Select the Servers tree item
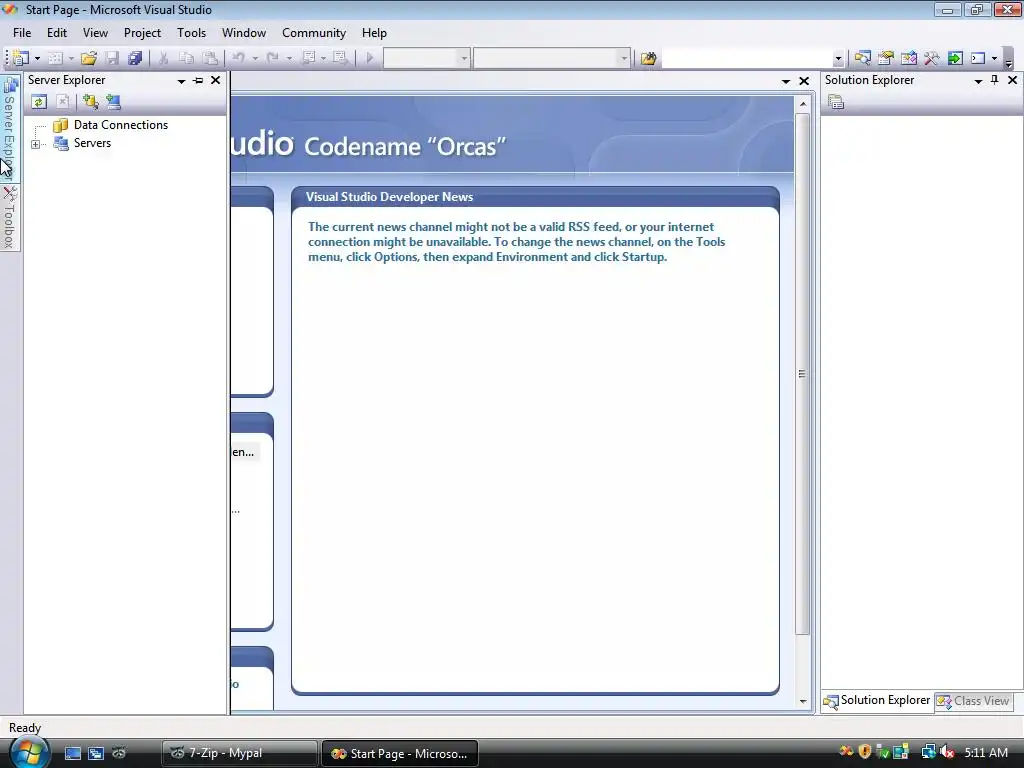 pyautogui.click(x=92, y=143)
